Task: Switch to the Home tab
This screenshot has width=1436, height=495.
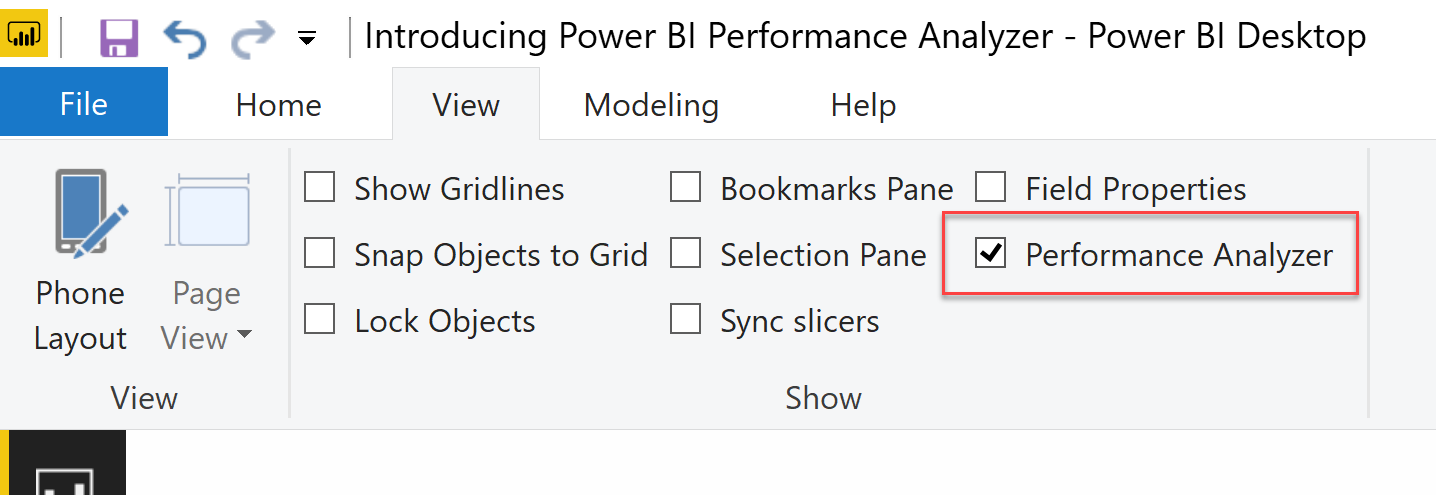Action: click(x=279, y=105)
